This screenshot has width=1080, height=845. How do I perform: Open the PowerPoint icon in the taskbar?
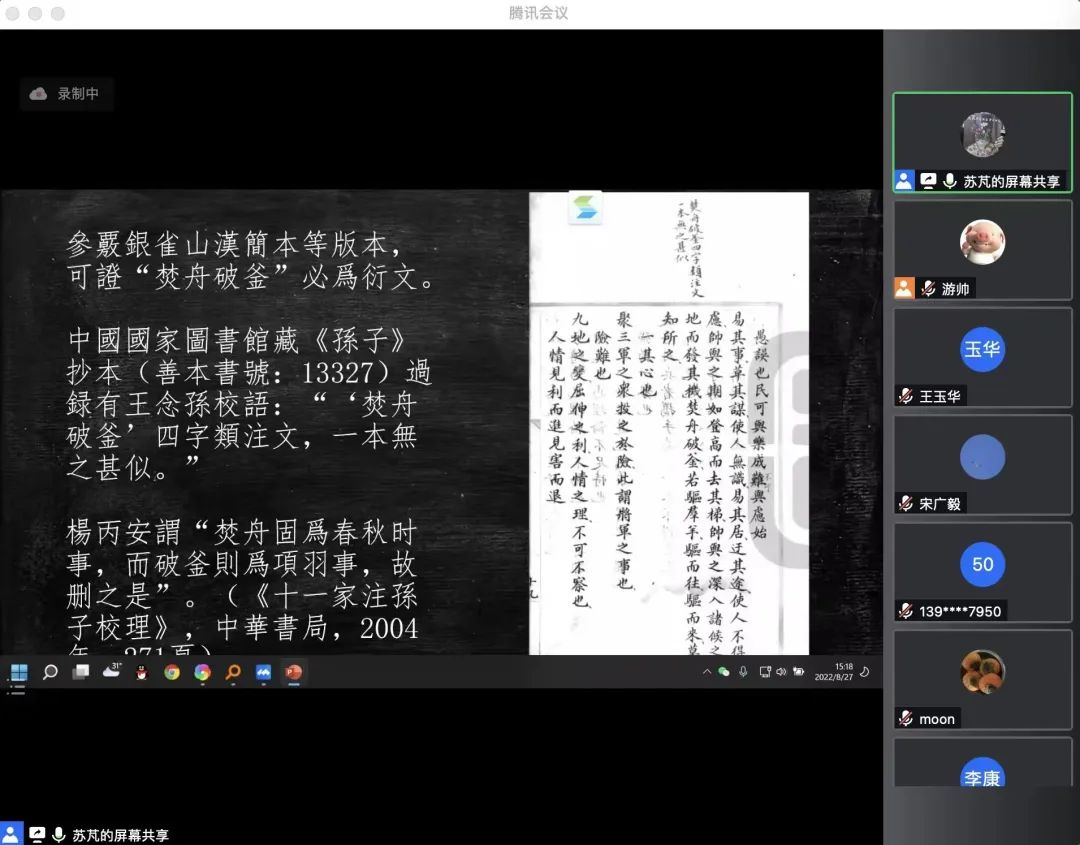coord(293,672)
